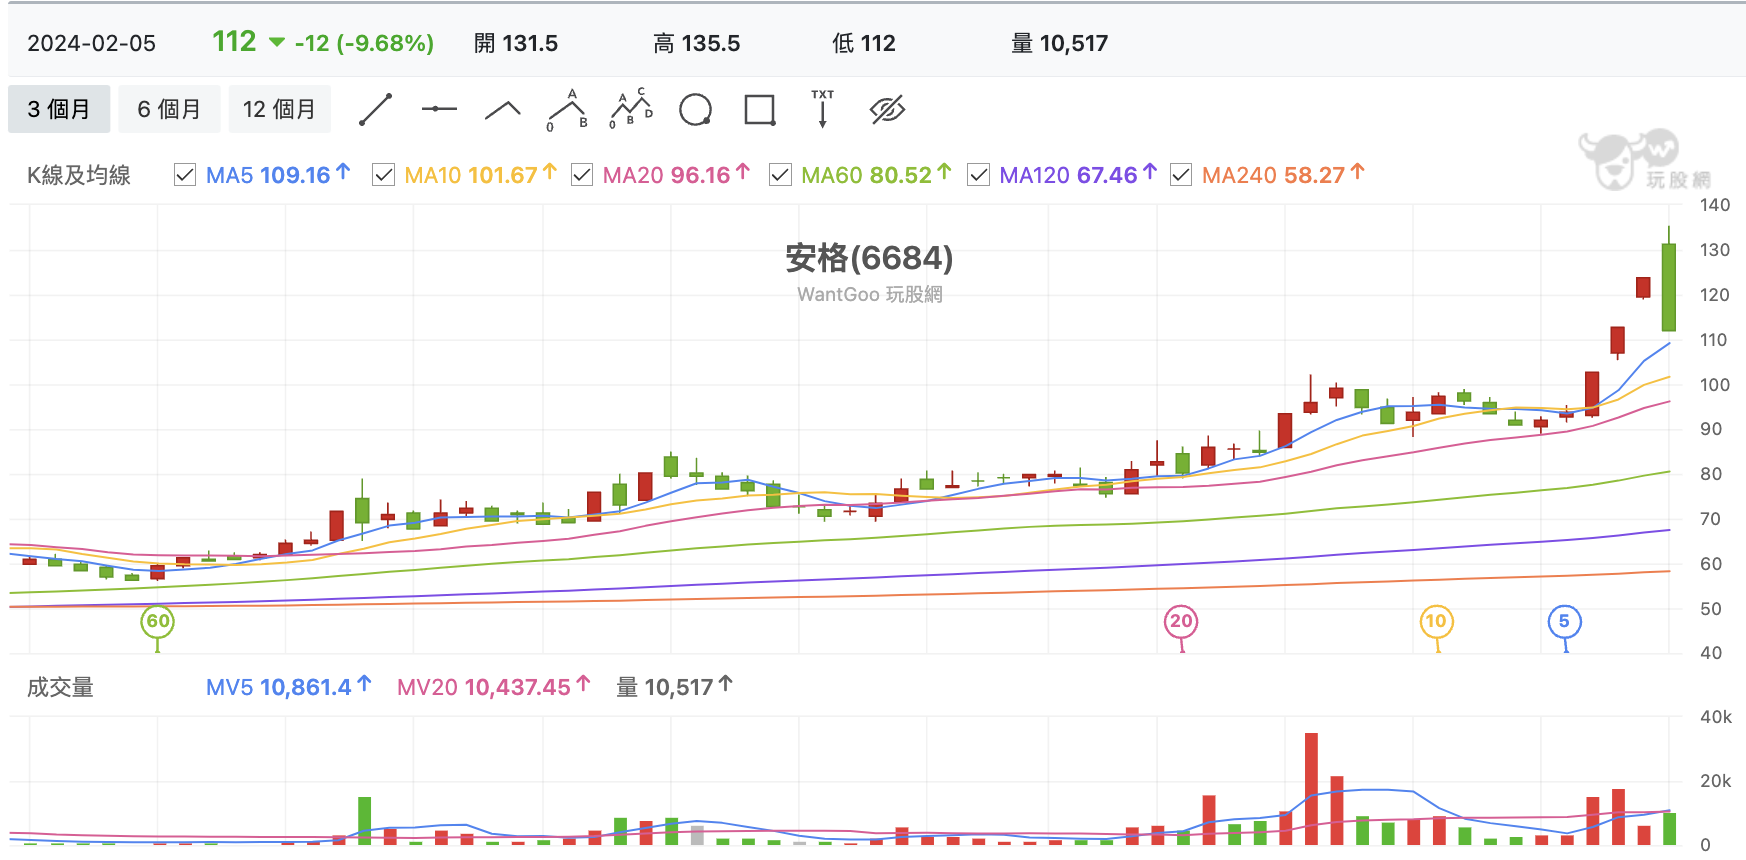Toggle the MA60 moving average checkbox
Viewport: 1746px width, 860px height.
click(780, 175)
